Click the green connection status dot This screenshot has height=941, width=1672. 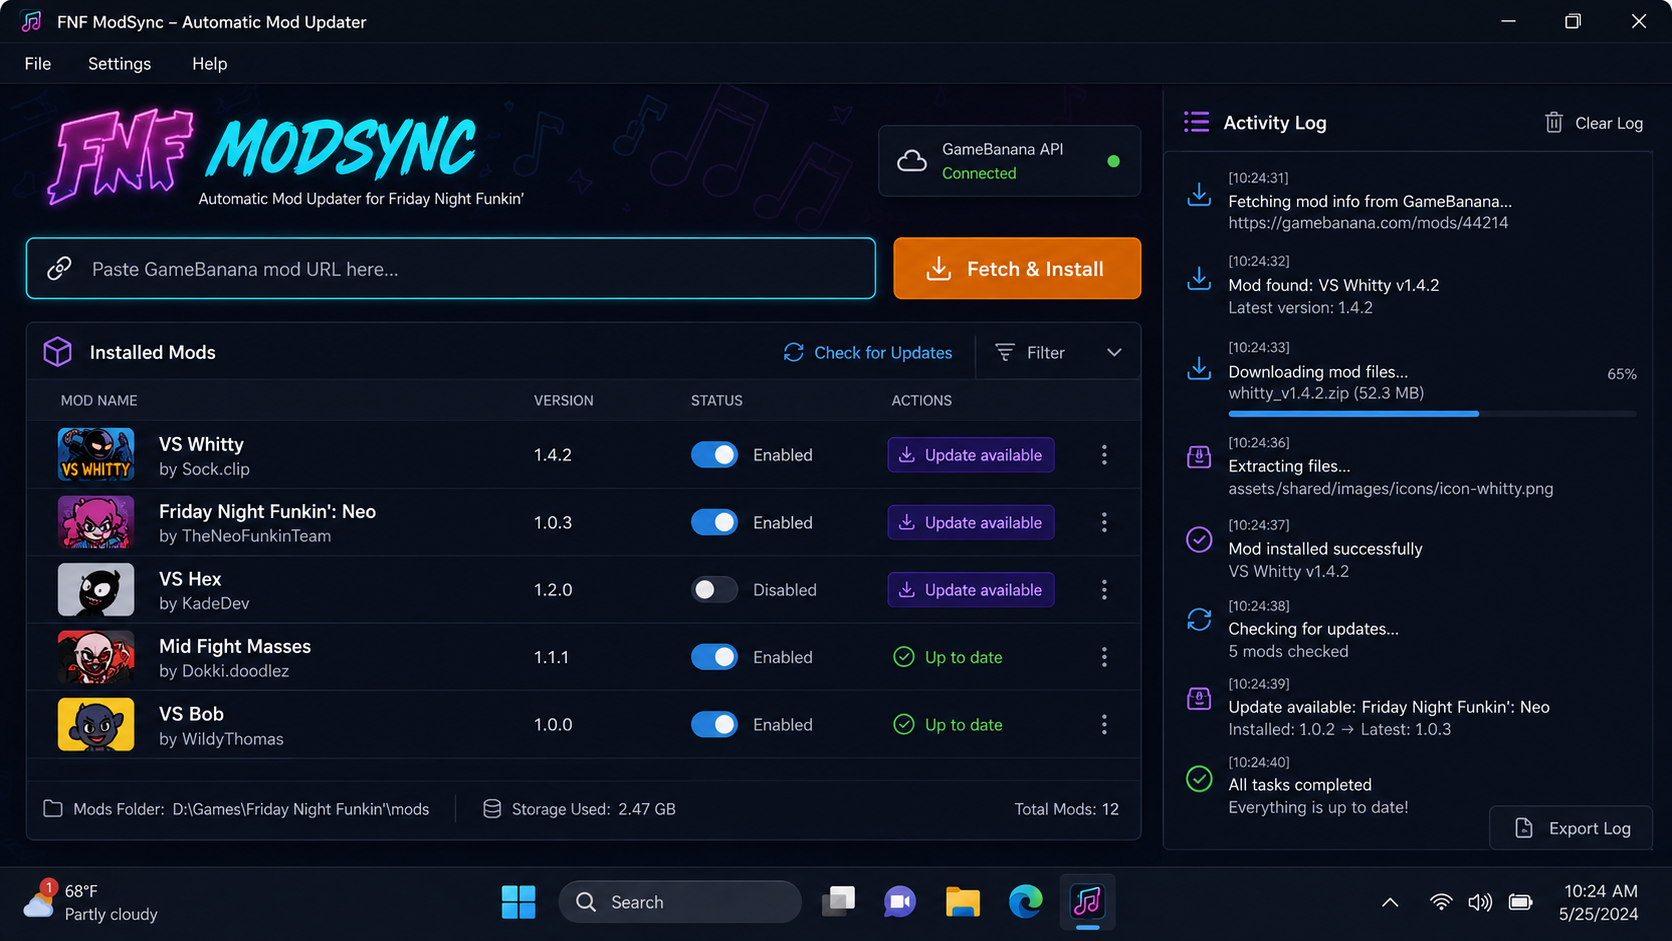(1113, 161)
